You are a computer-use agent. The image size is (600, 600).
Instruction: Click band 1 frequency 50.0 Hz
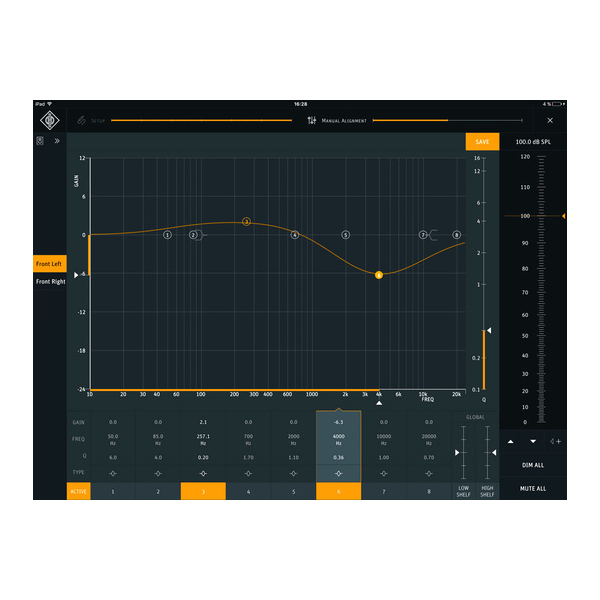(113, 439)
